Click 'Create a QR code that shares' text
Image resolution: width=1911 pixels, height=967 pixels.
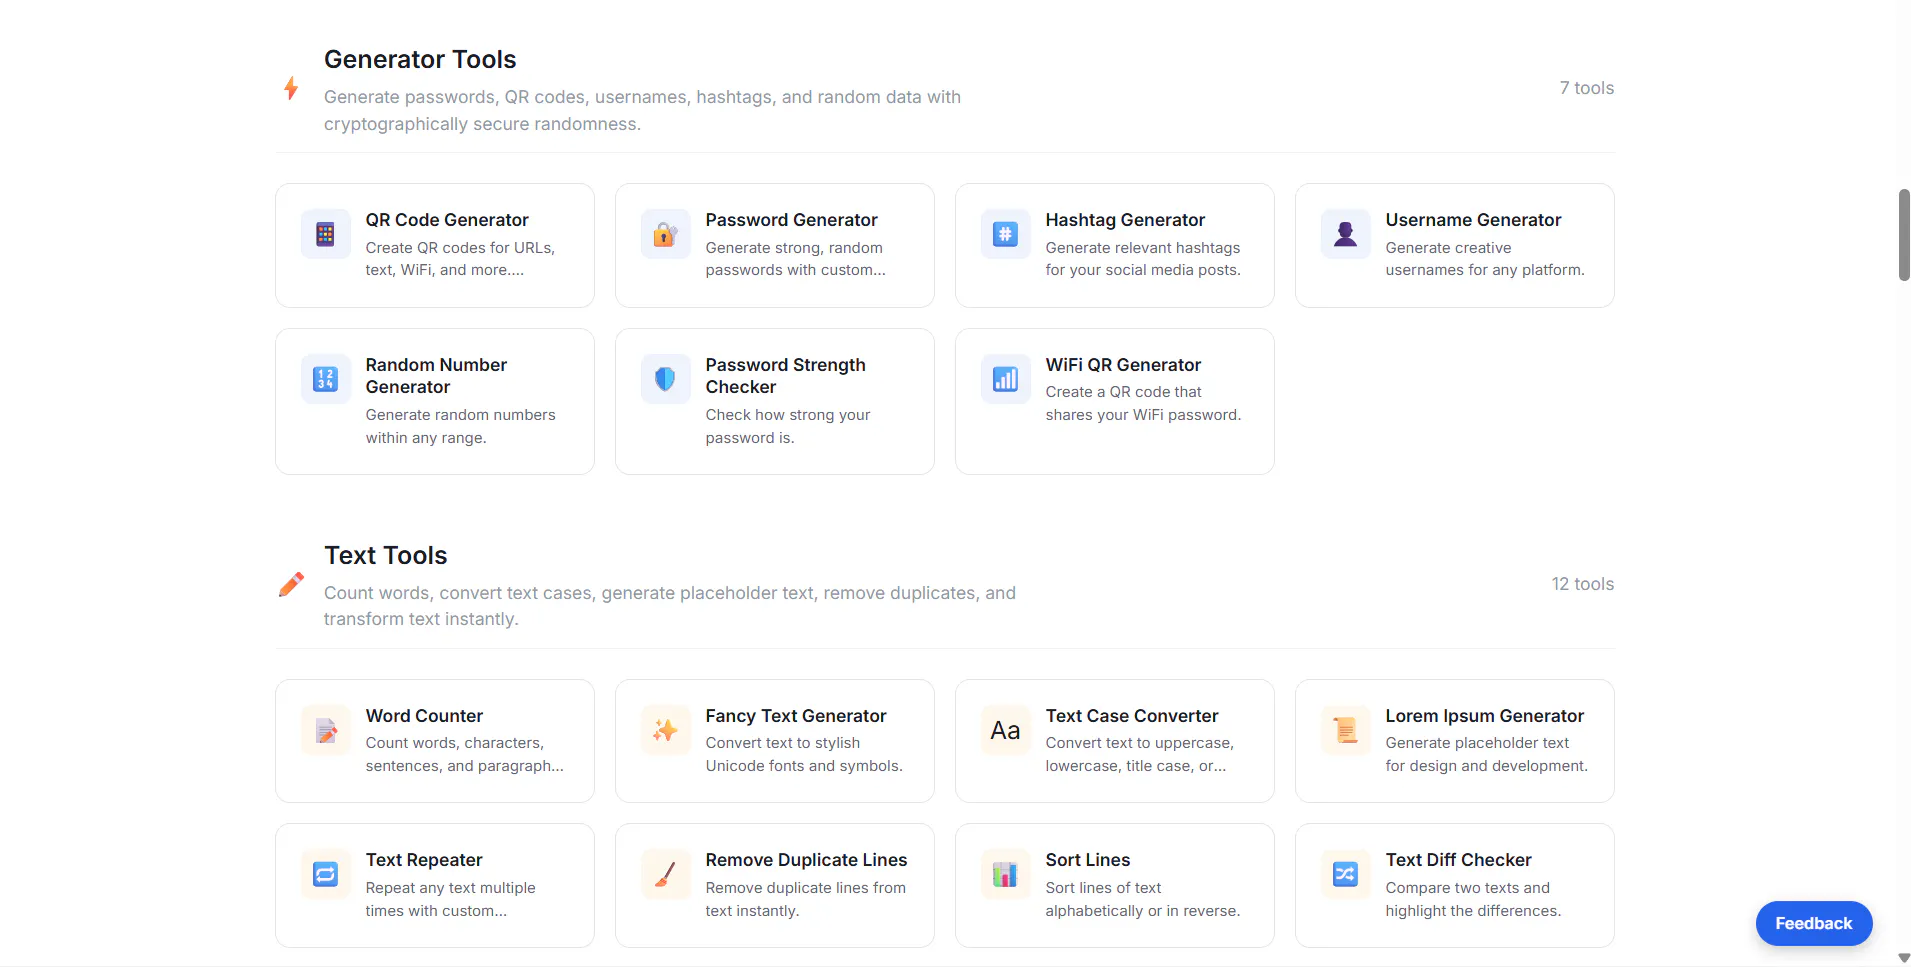(1143, 403)
